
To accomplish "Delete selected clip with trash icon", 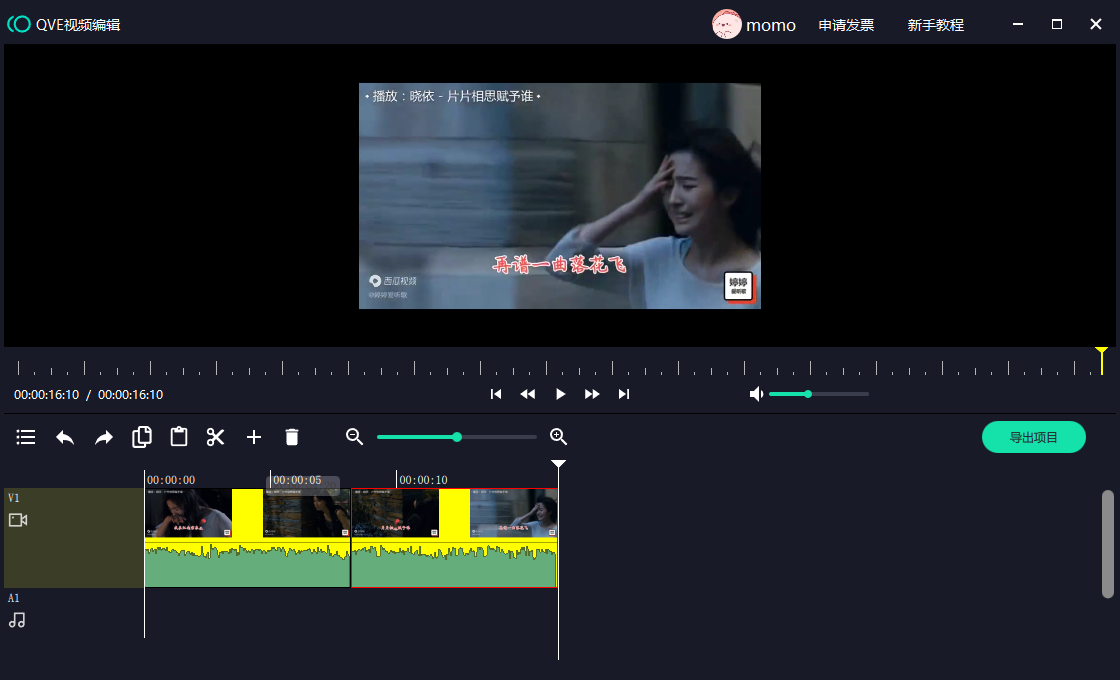I will (292, 437).
